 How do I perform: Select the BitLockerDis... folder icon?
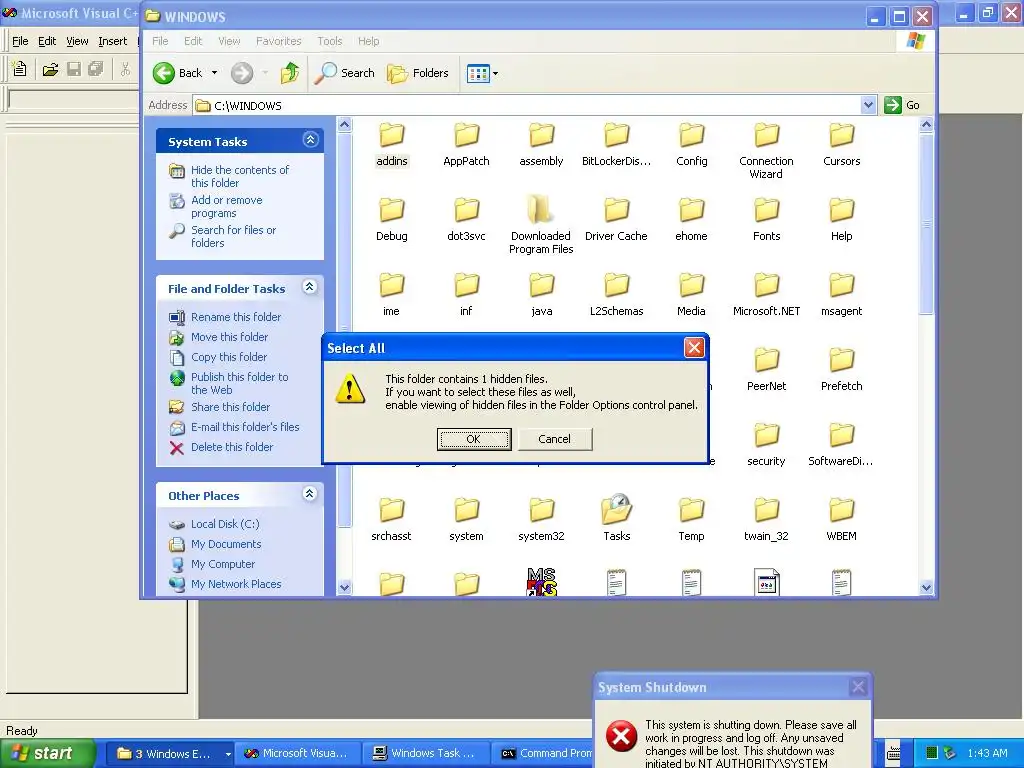616,136
